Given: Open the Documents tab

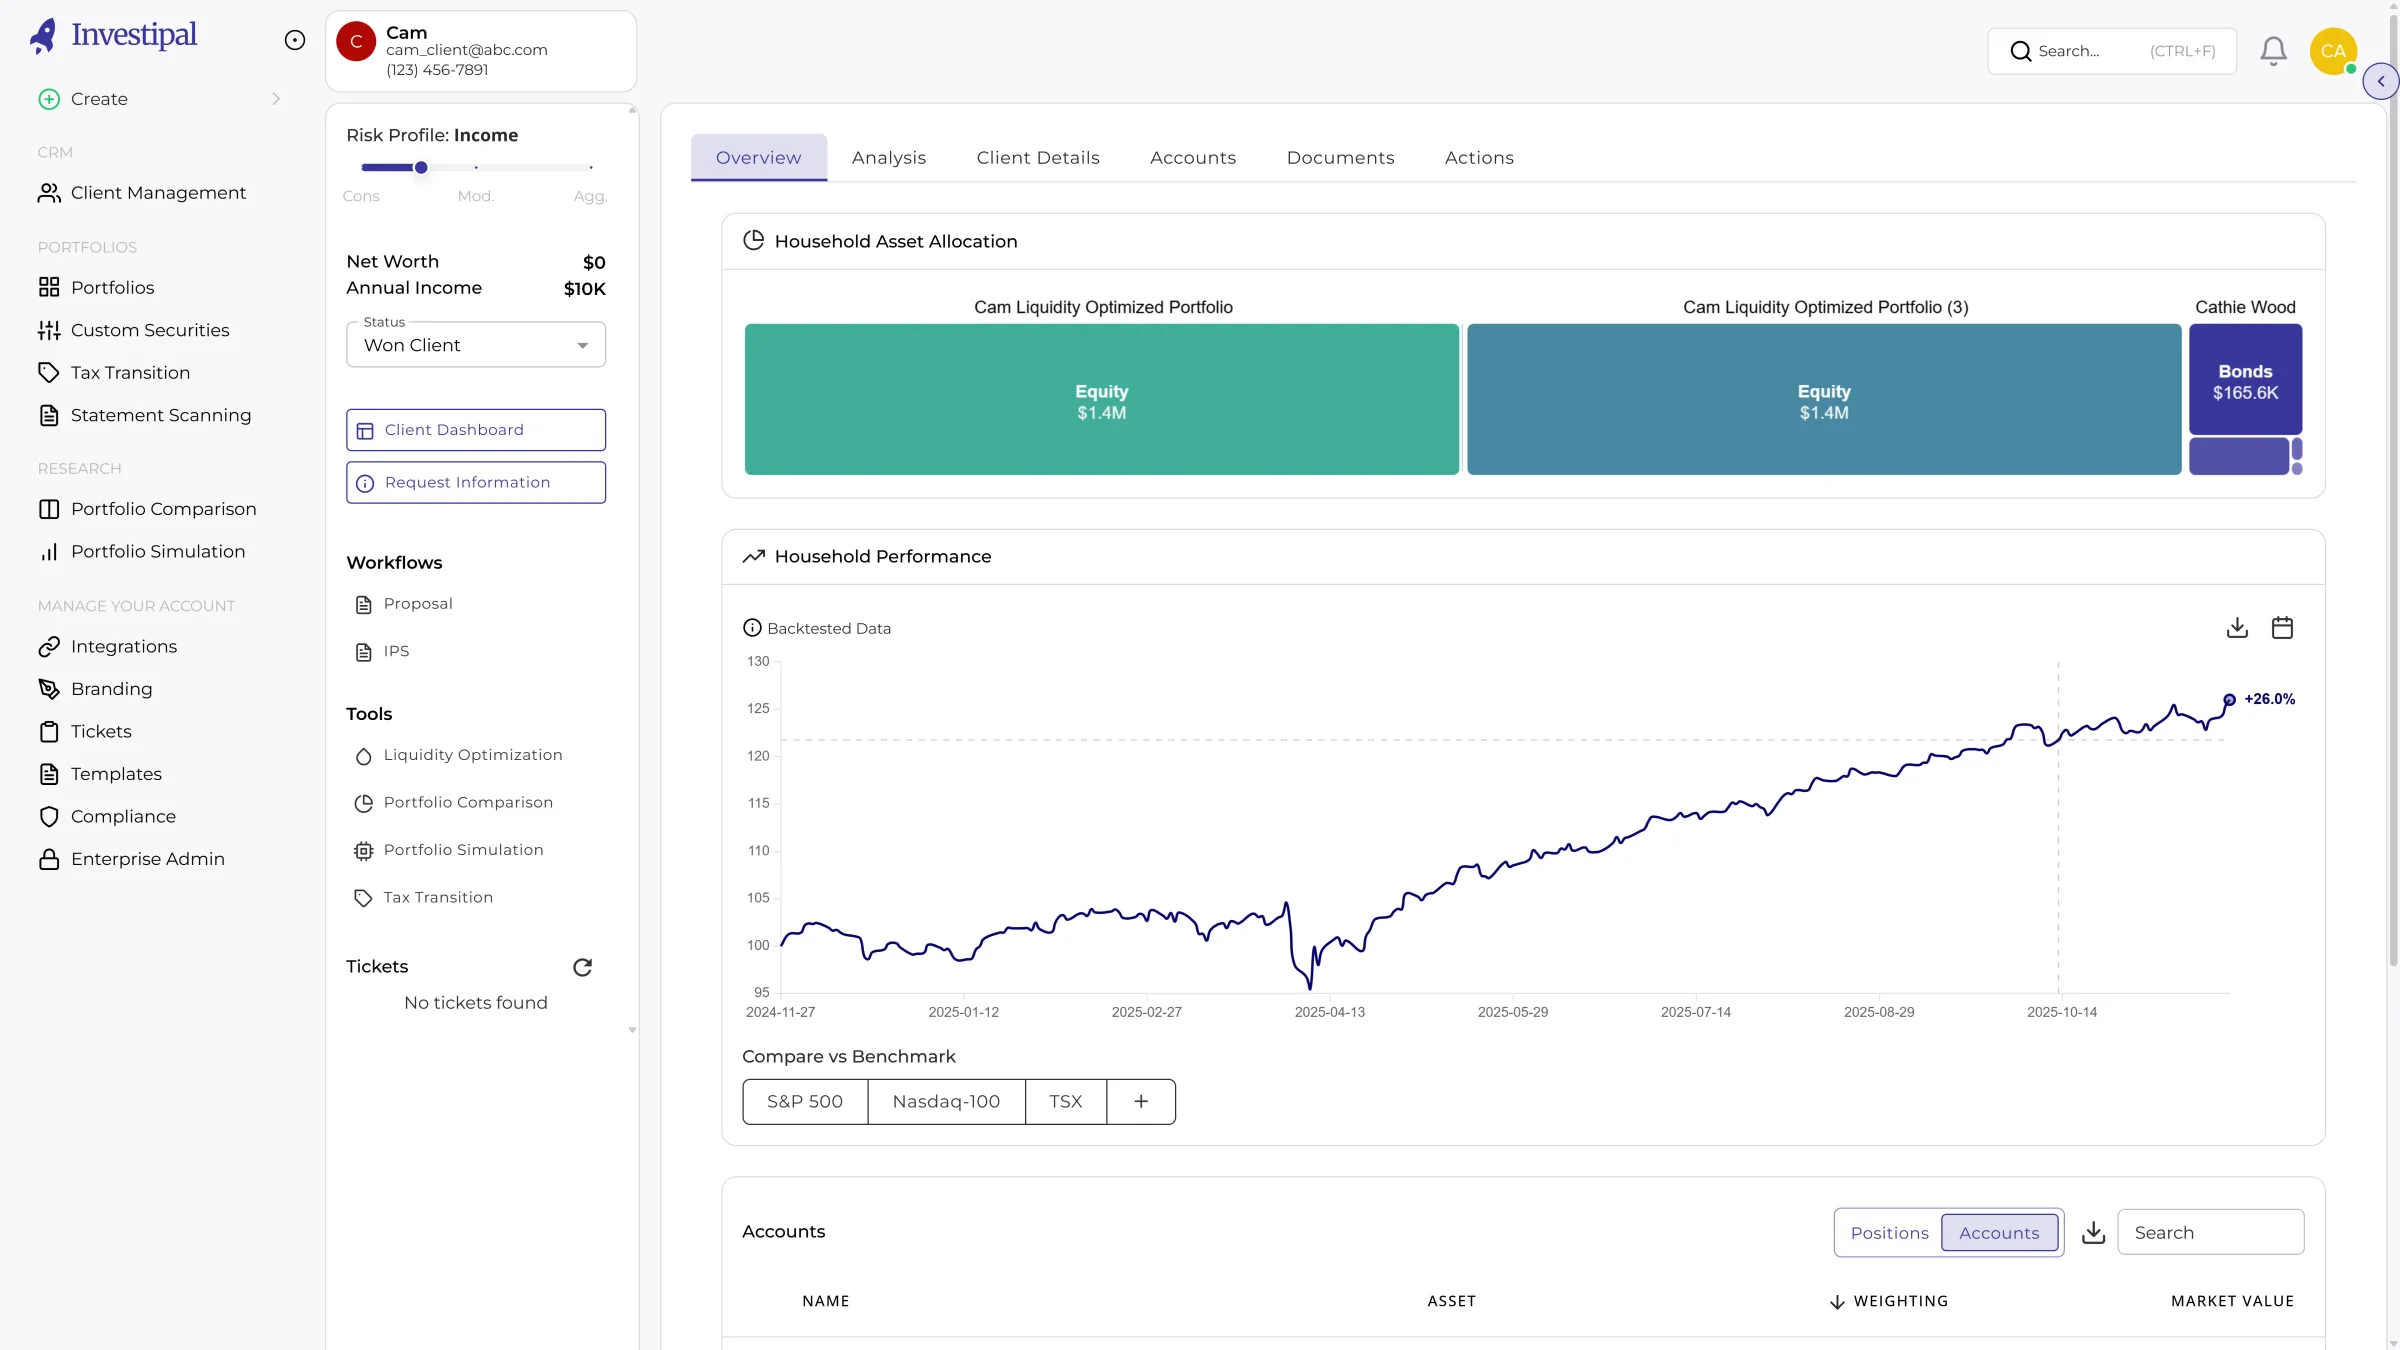Looking at the screenshot, I should point(1340,157).
